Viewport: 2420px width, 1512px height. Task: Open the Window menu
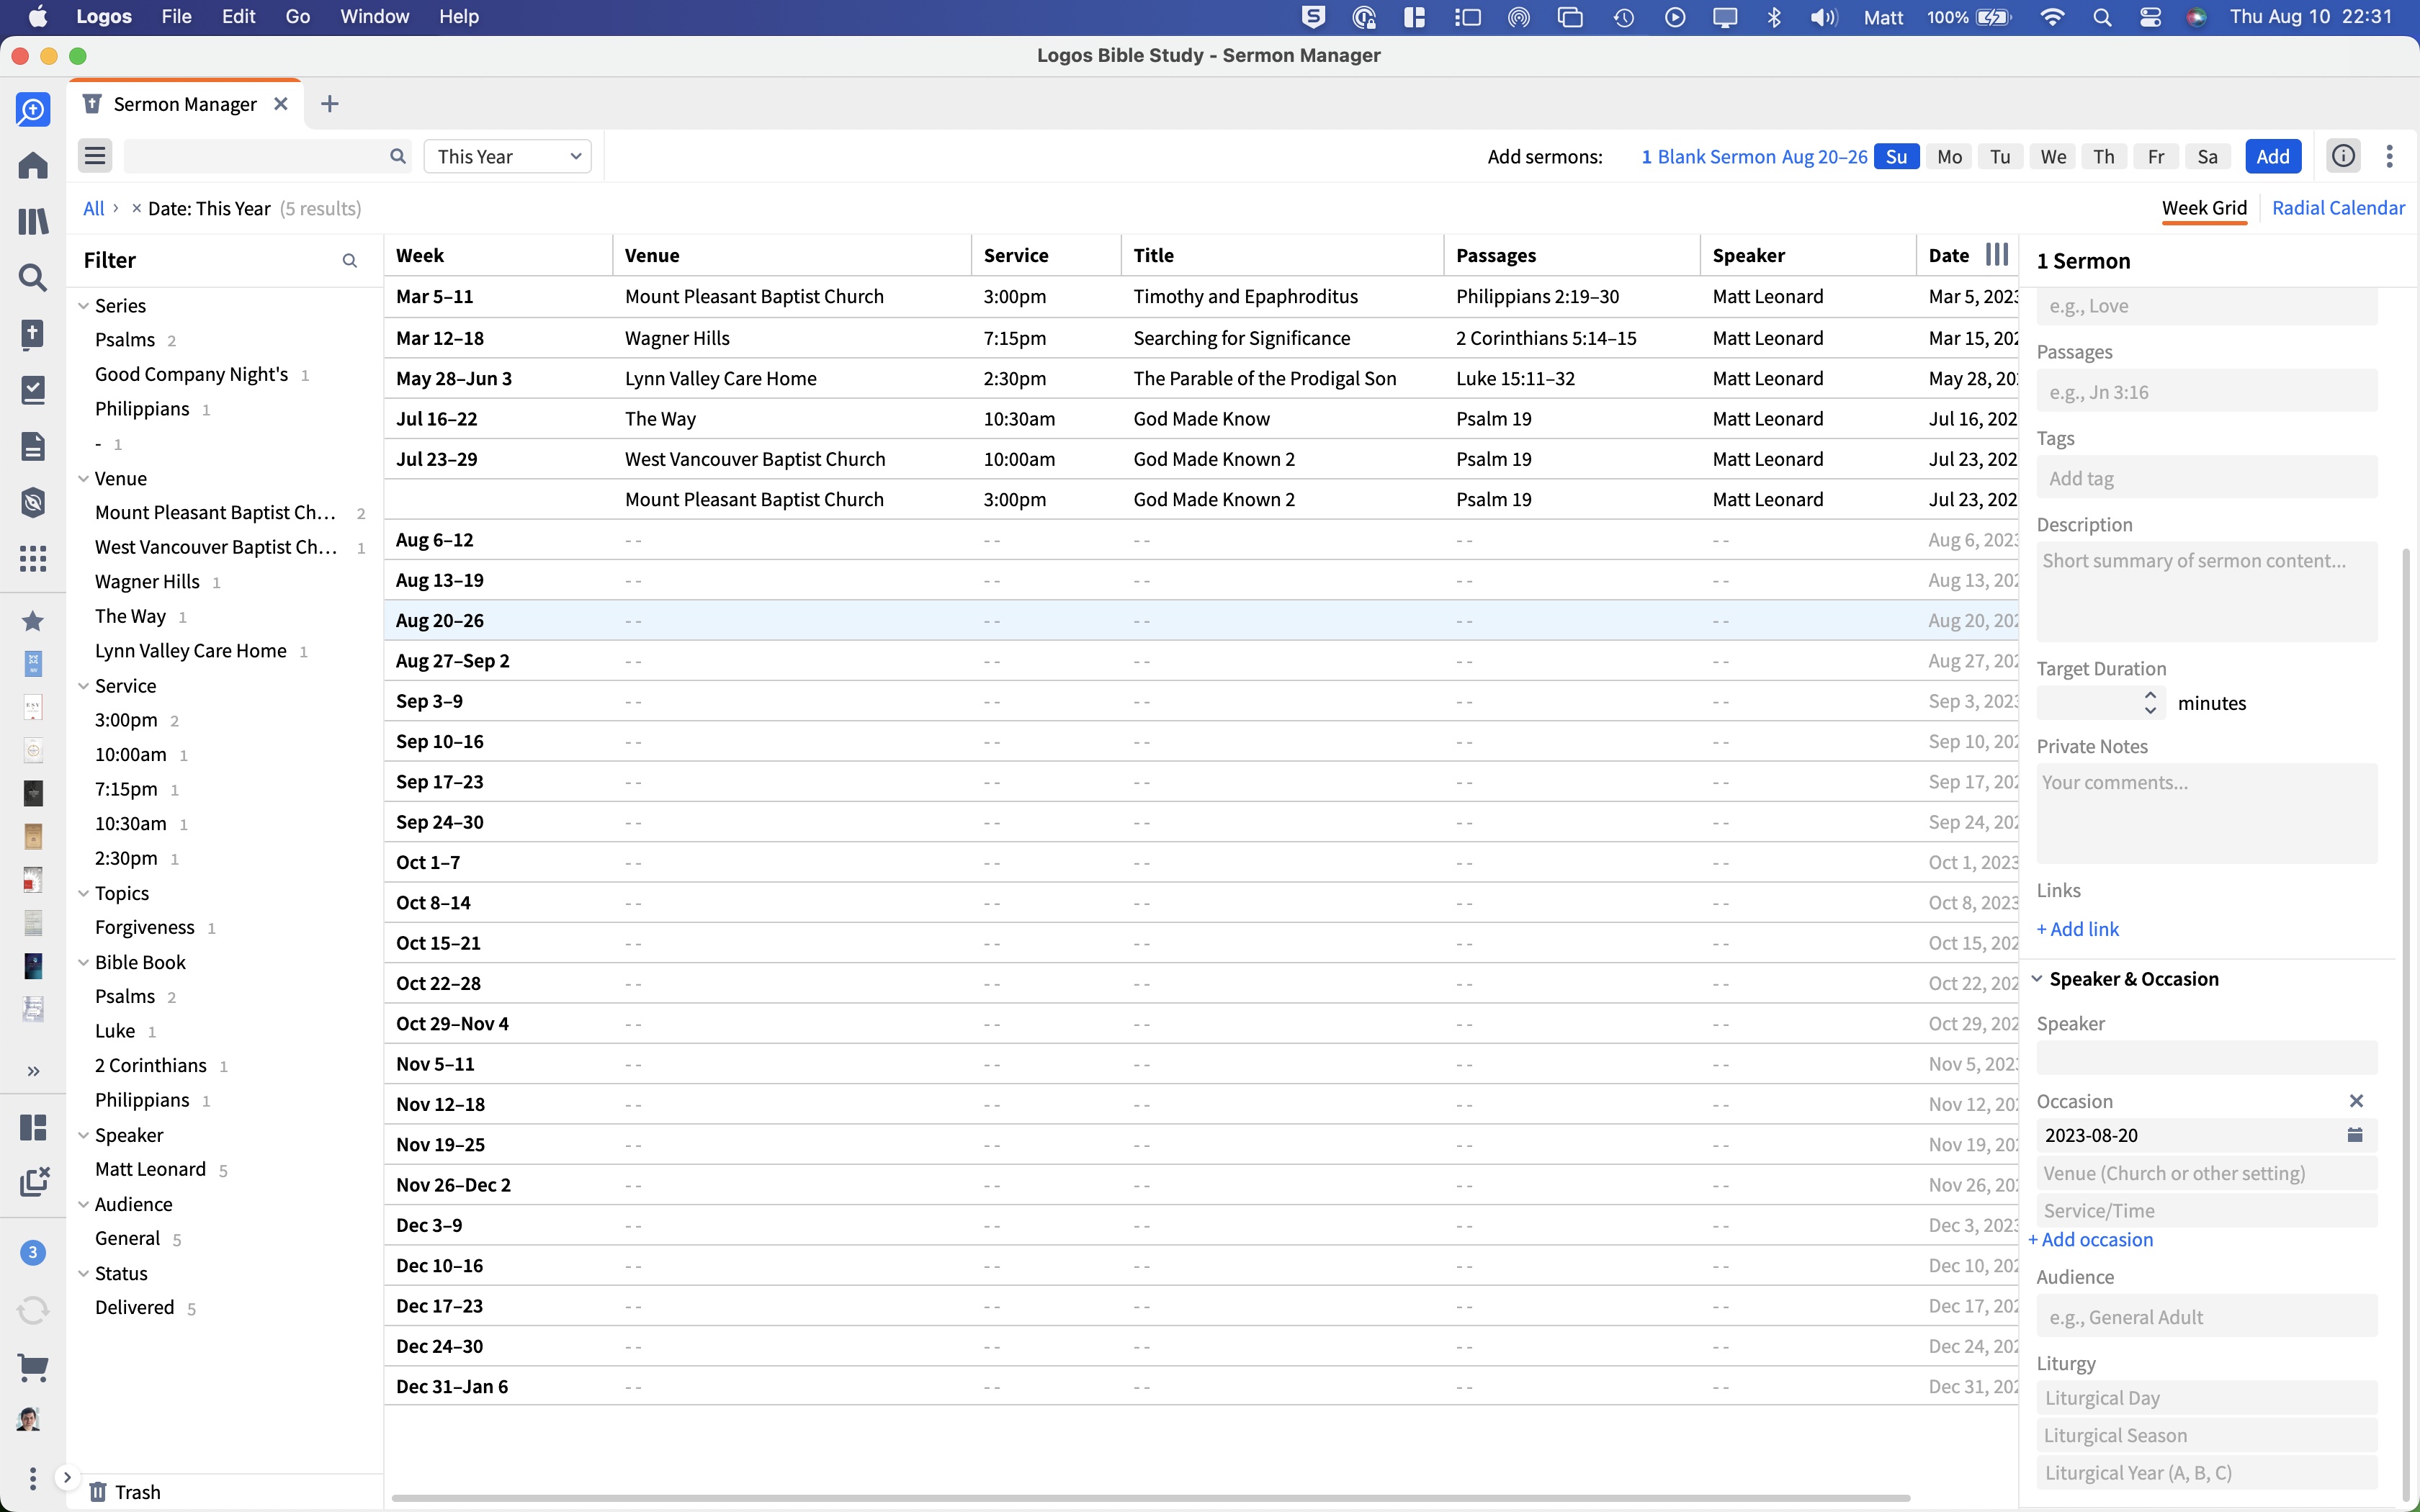[x=374, y=17]
